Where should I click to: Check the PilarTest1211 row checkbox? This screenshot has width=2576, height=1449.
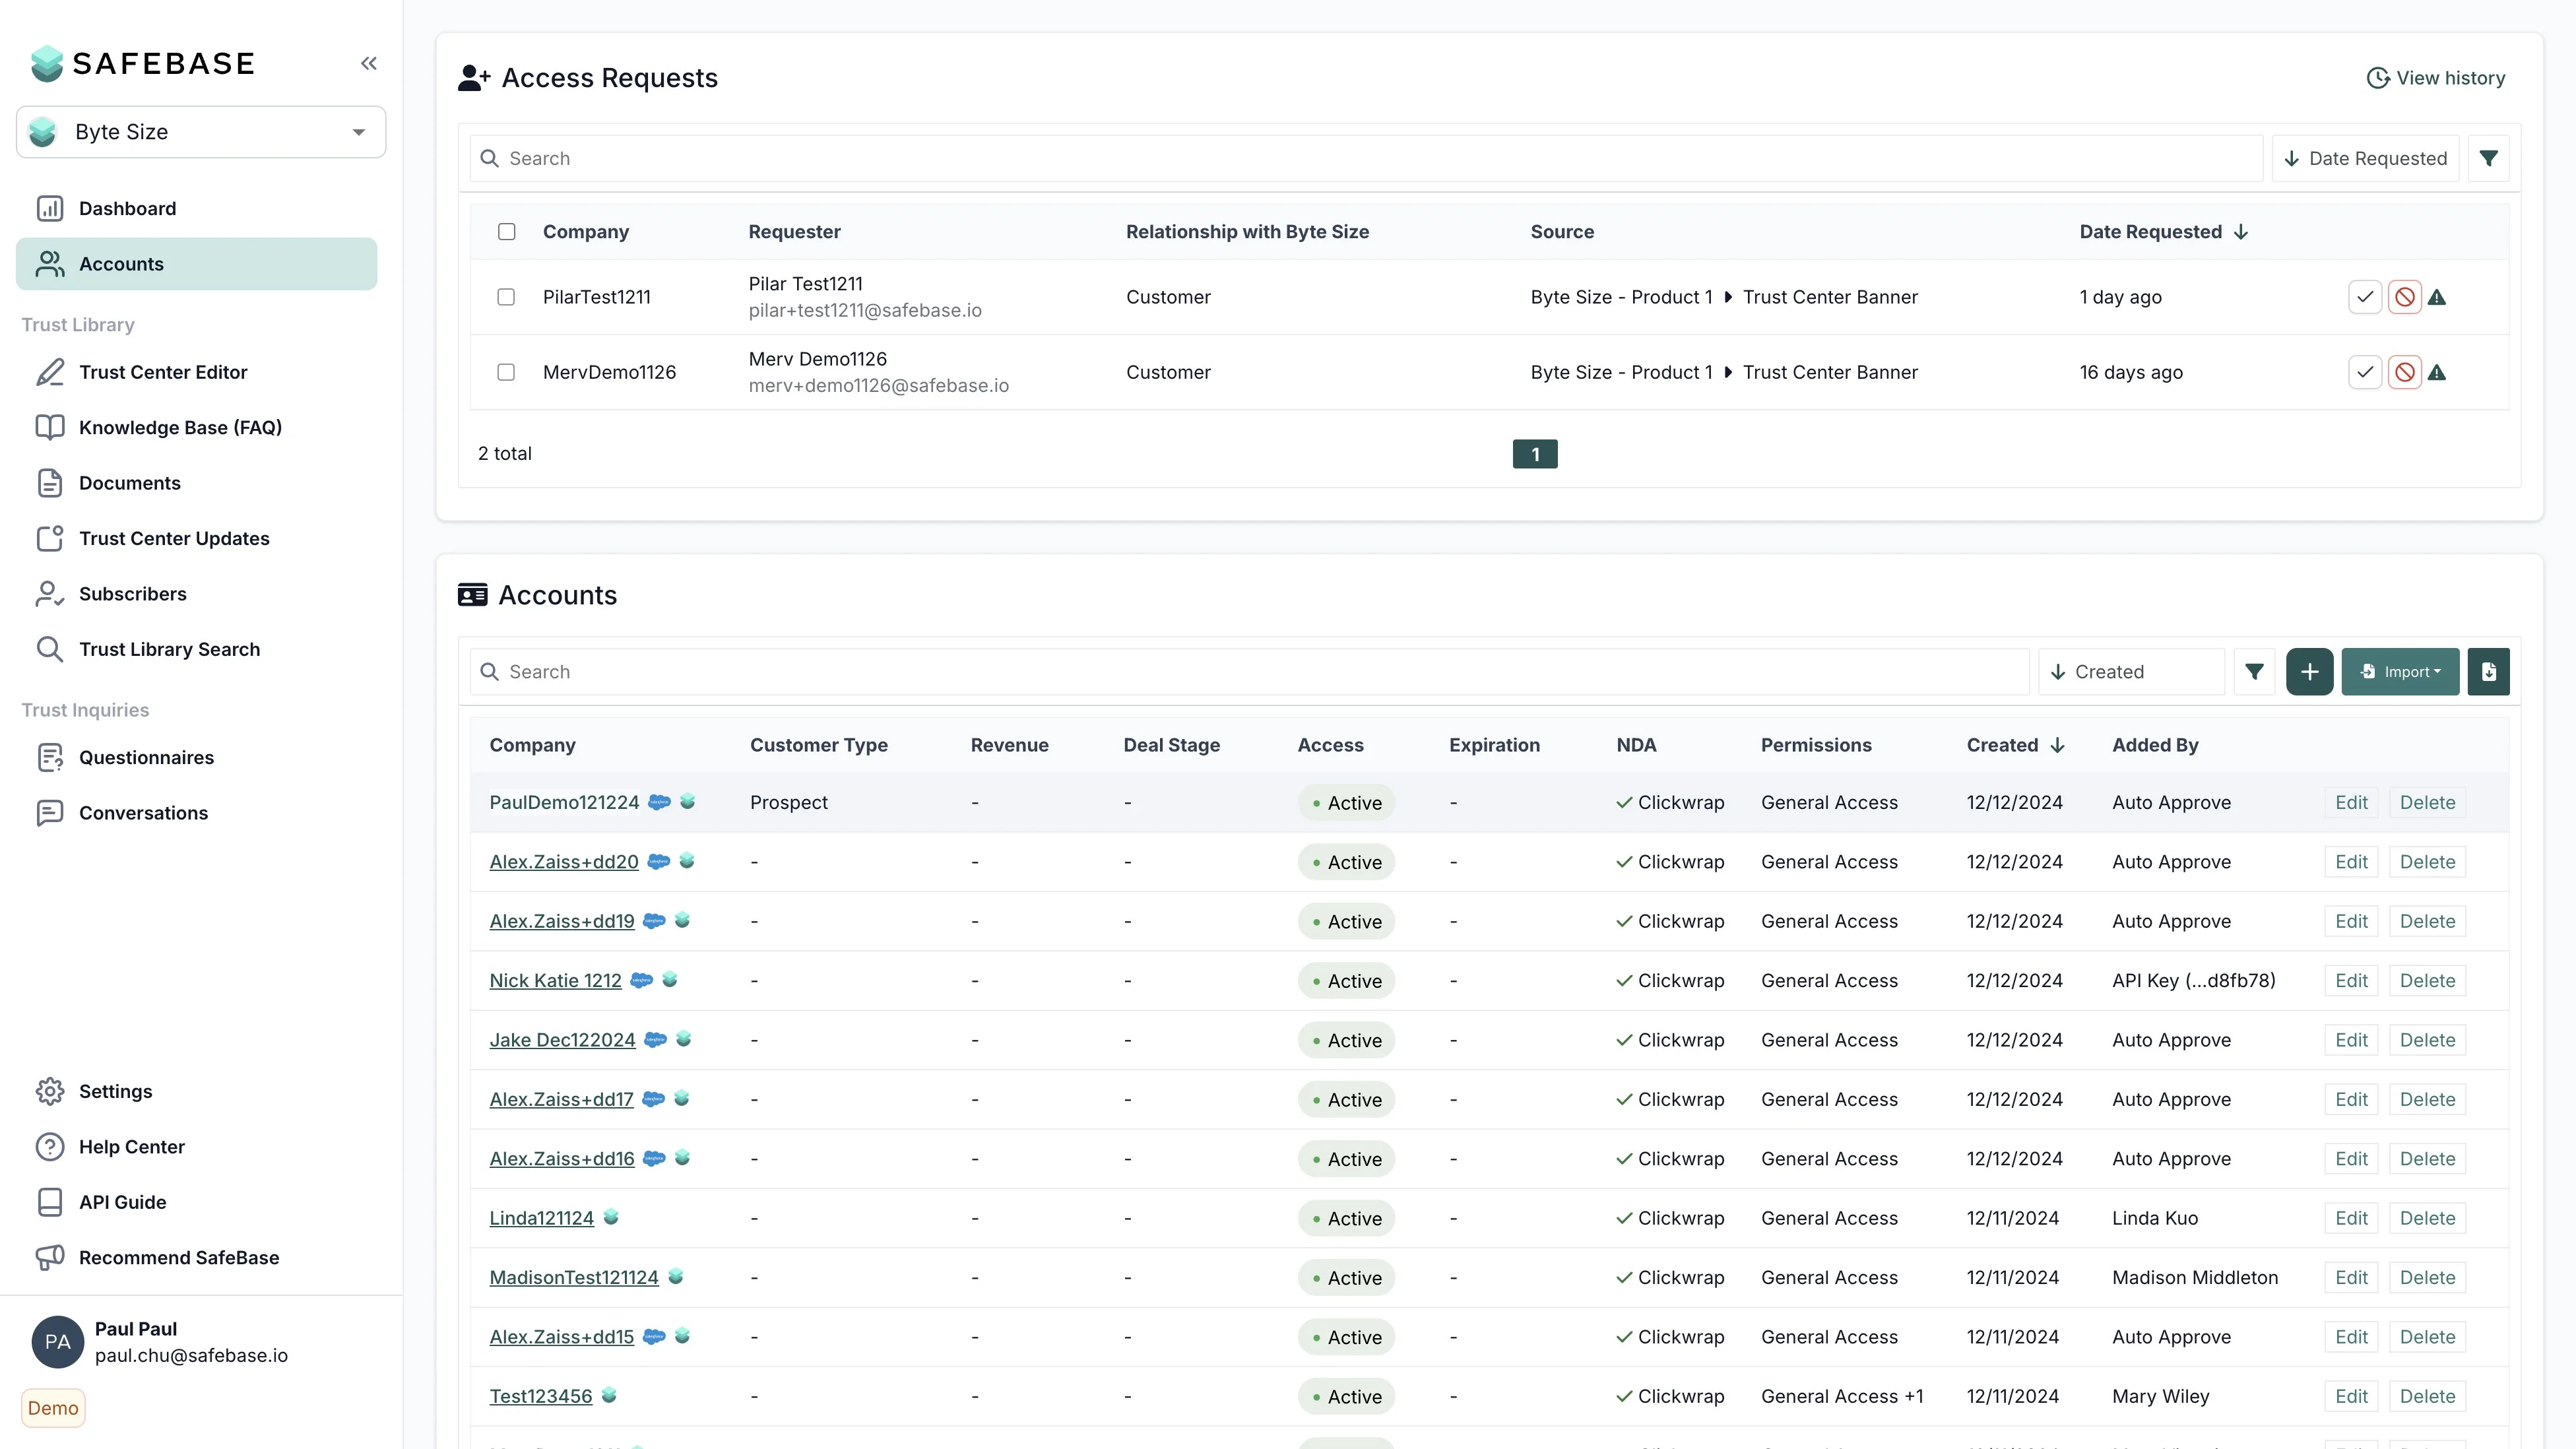[x=506, y=297]
